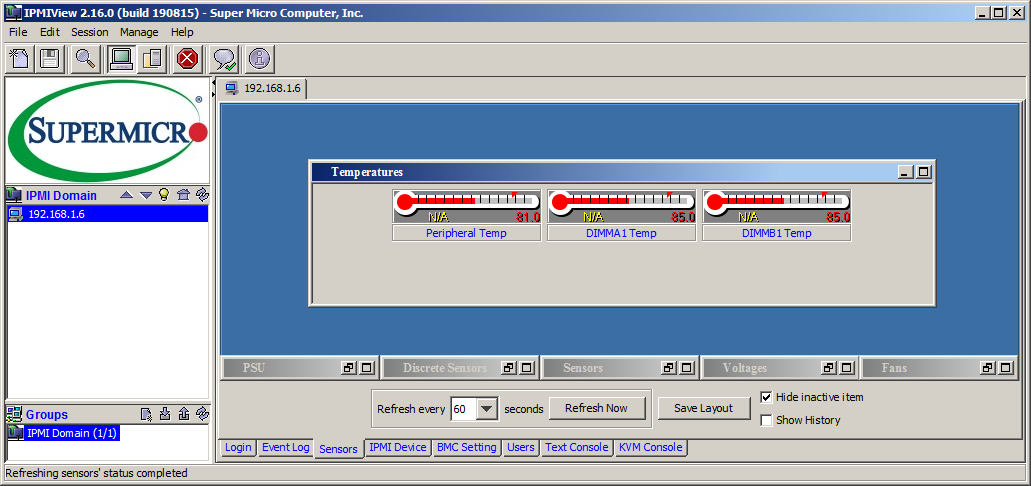This screenshot has height=486, width=1031.
Task: Open the Session menu
Action: (89, 32)
